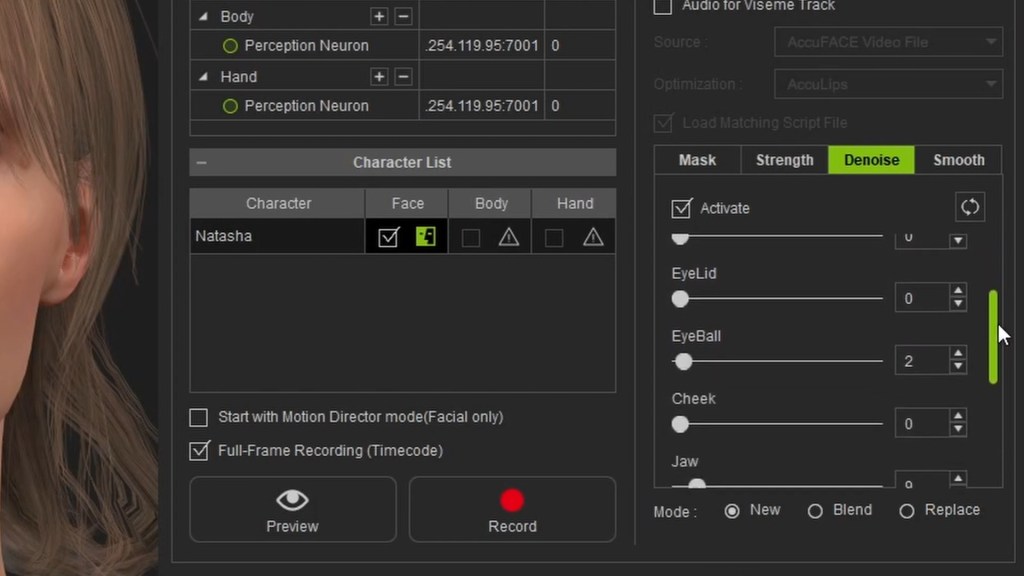The width and height of the screenshot is (1024, 576).
Task: Click EyeBall slider handle
Action: click(x=683, y=362)
